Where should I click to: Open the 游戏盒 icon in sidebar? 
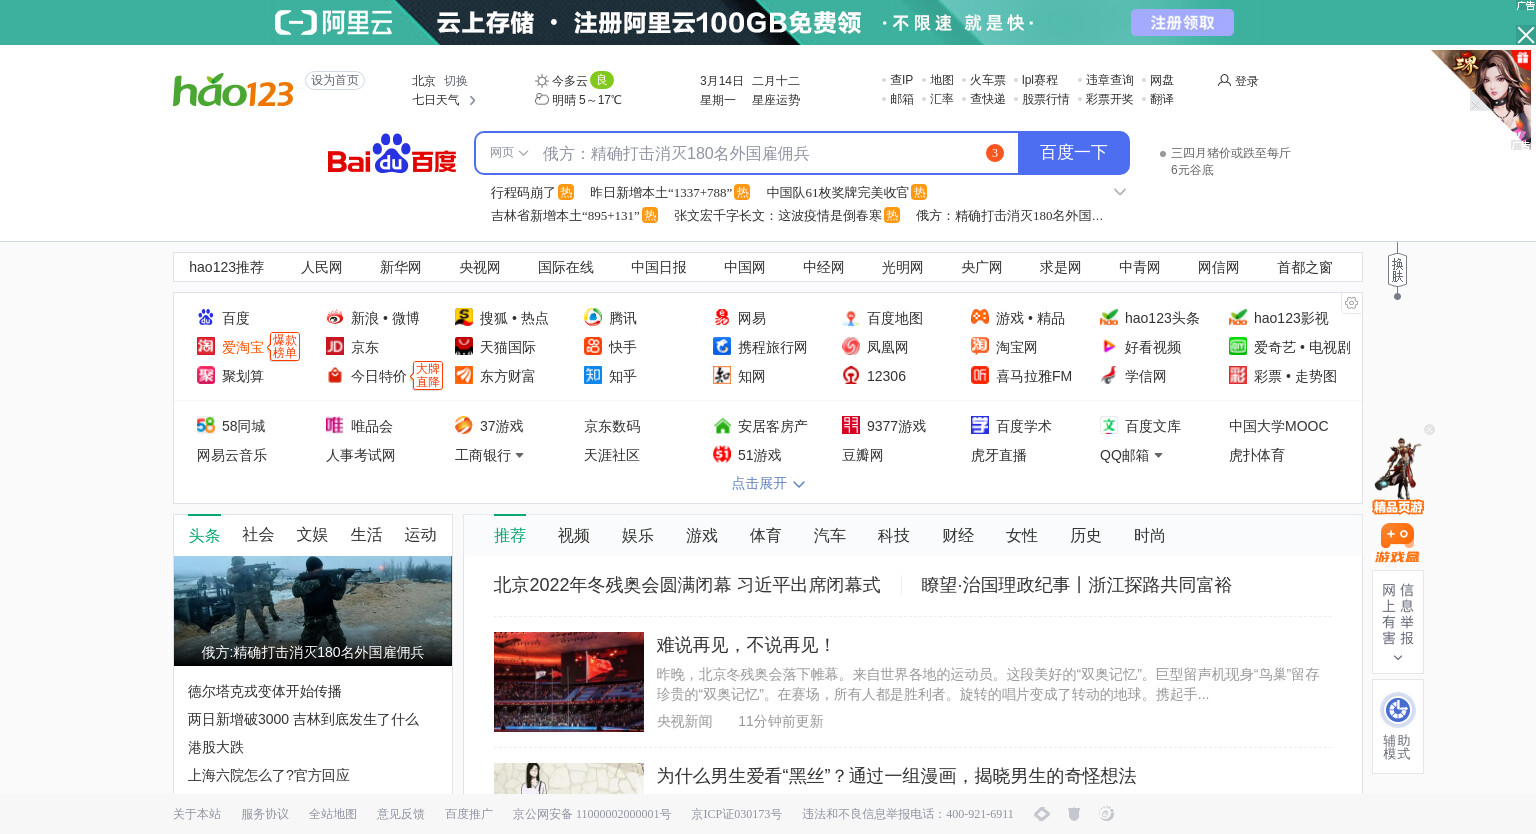pyautogui.click(x=1398, y=544)
